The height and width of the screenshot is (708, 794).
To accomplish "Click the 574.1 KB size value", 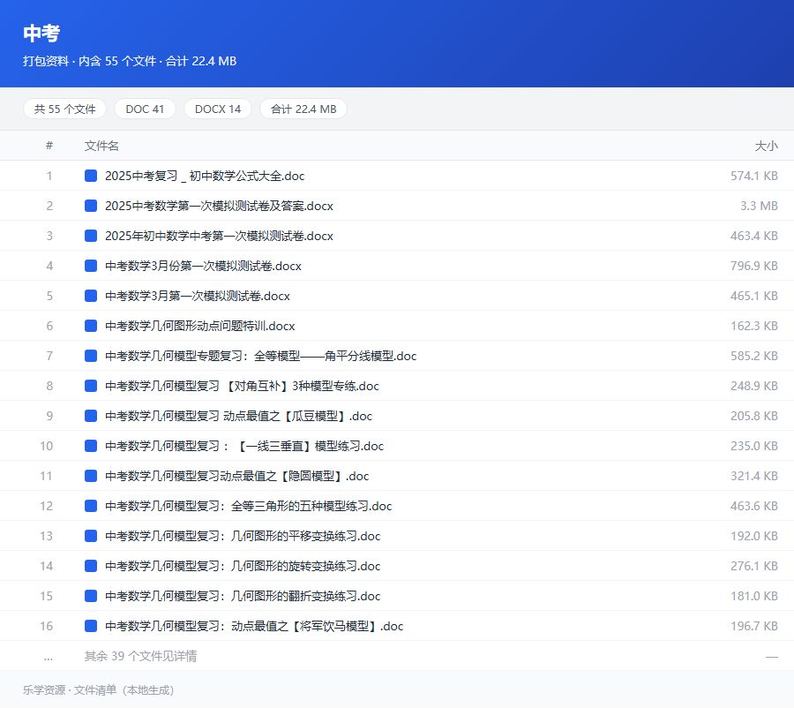I will click(754, 176).
